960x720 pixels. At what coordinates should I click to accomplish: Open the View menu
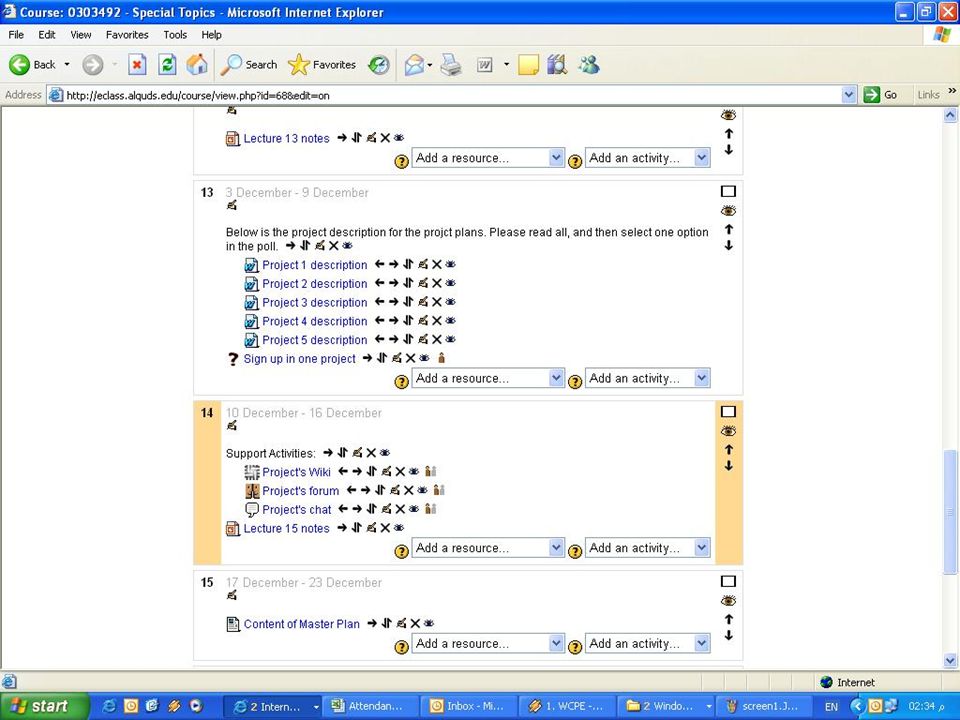pyautogui.click(x=80, y=35)
